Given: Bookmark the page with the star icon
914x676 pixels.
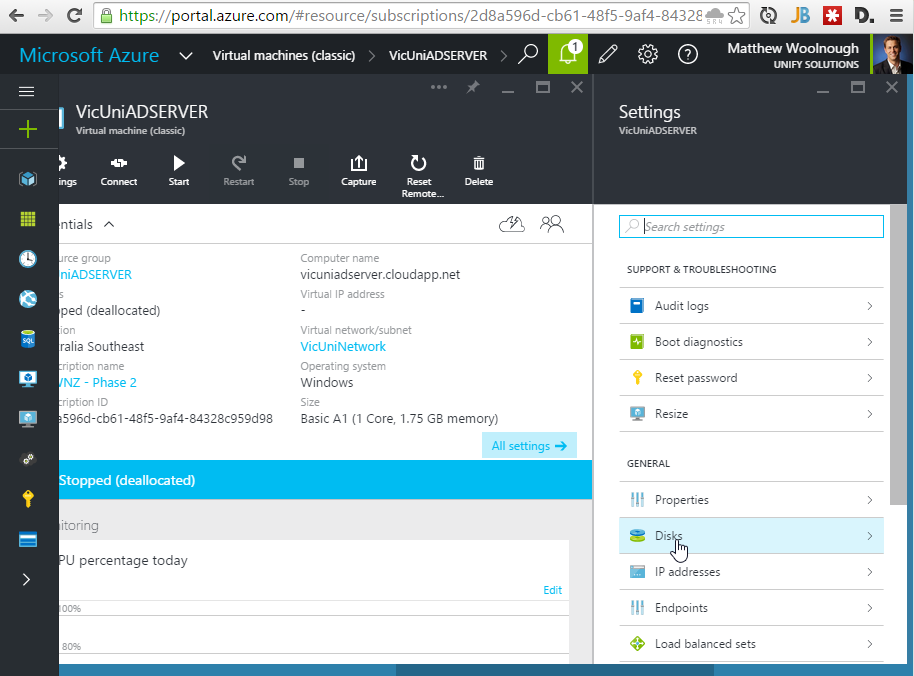Looking at the screenshot, I should pyautogui.click(x=737, y=16).
